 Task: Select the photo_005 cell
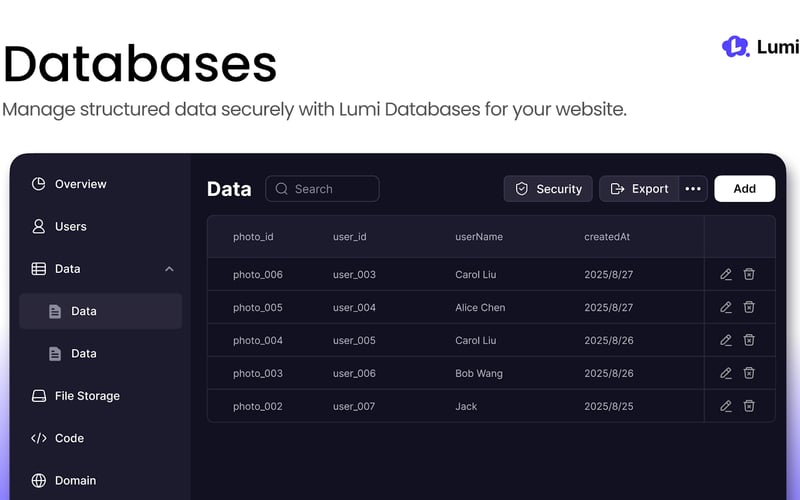pyautogui.click(x=258, y=308)
